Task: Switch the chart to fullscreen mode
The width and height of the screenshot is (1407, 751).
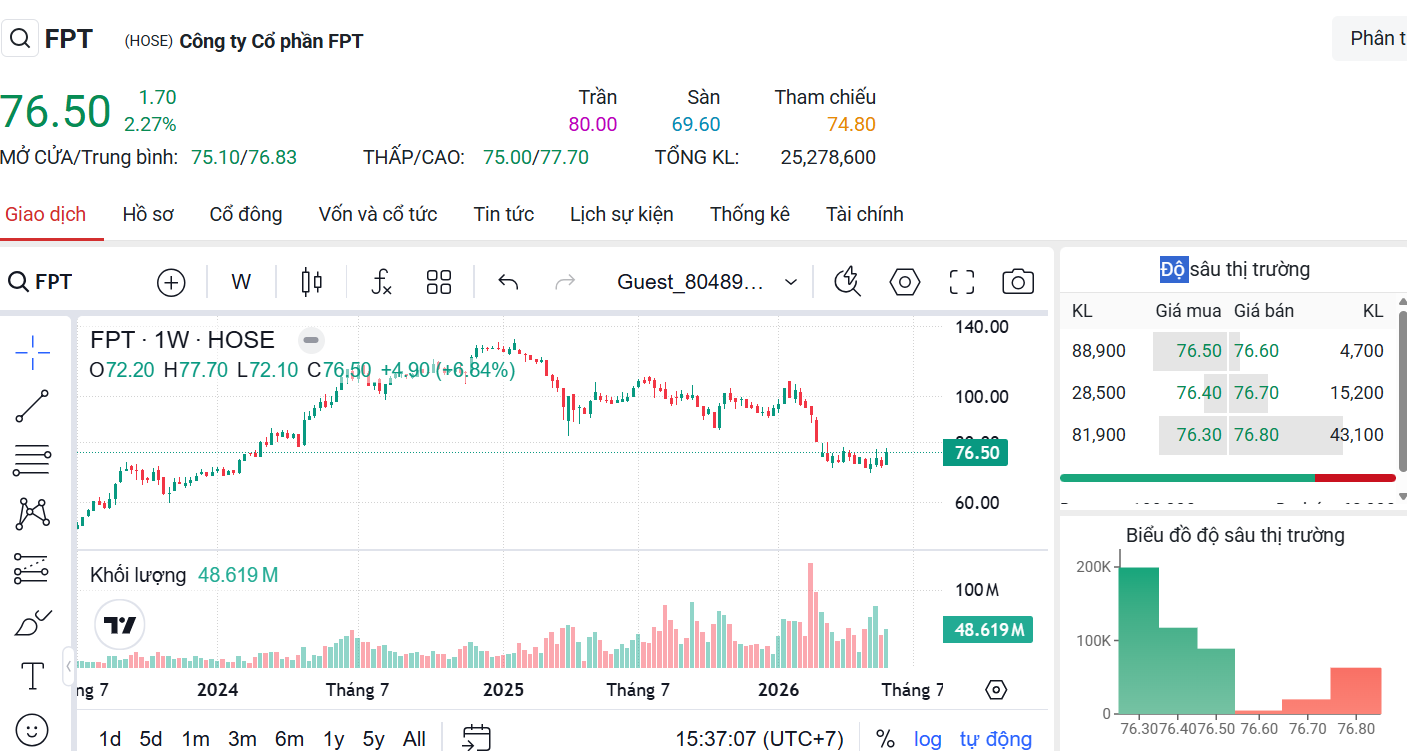Action: [962, 283]
